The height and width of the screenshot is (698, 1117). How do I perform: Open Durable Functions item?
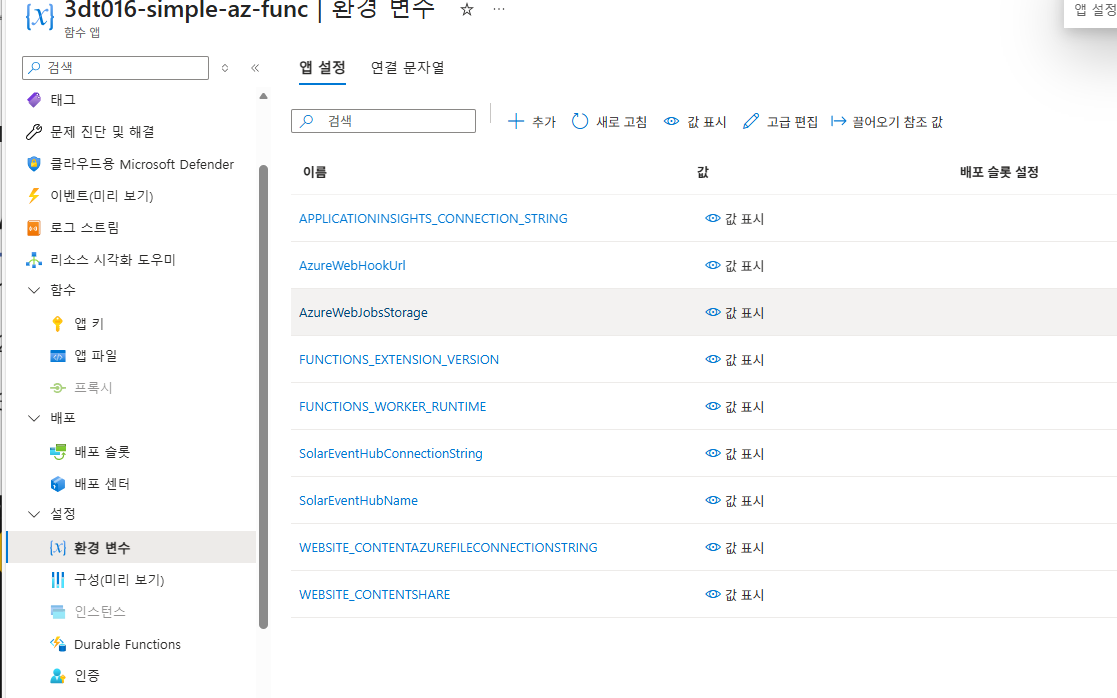pos(115,644)
